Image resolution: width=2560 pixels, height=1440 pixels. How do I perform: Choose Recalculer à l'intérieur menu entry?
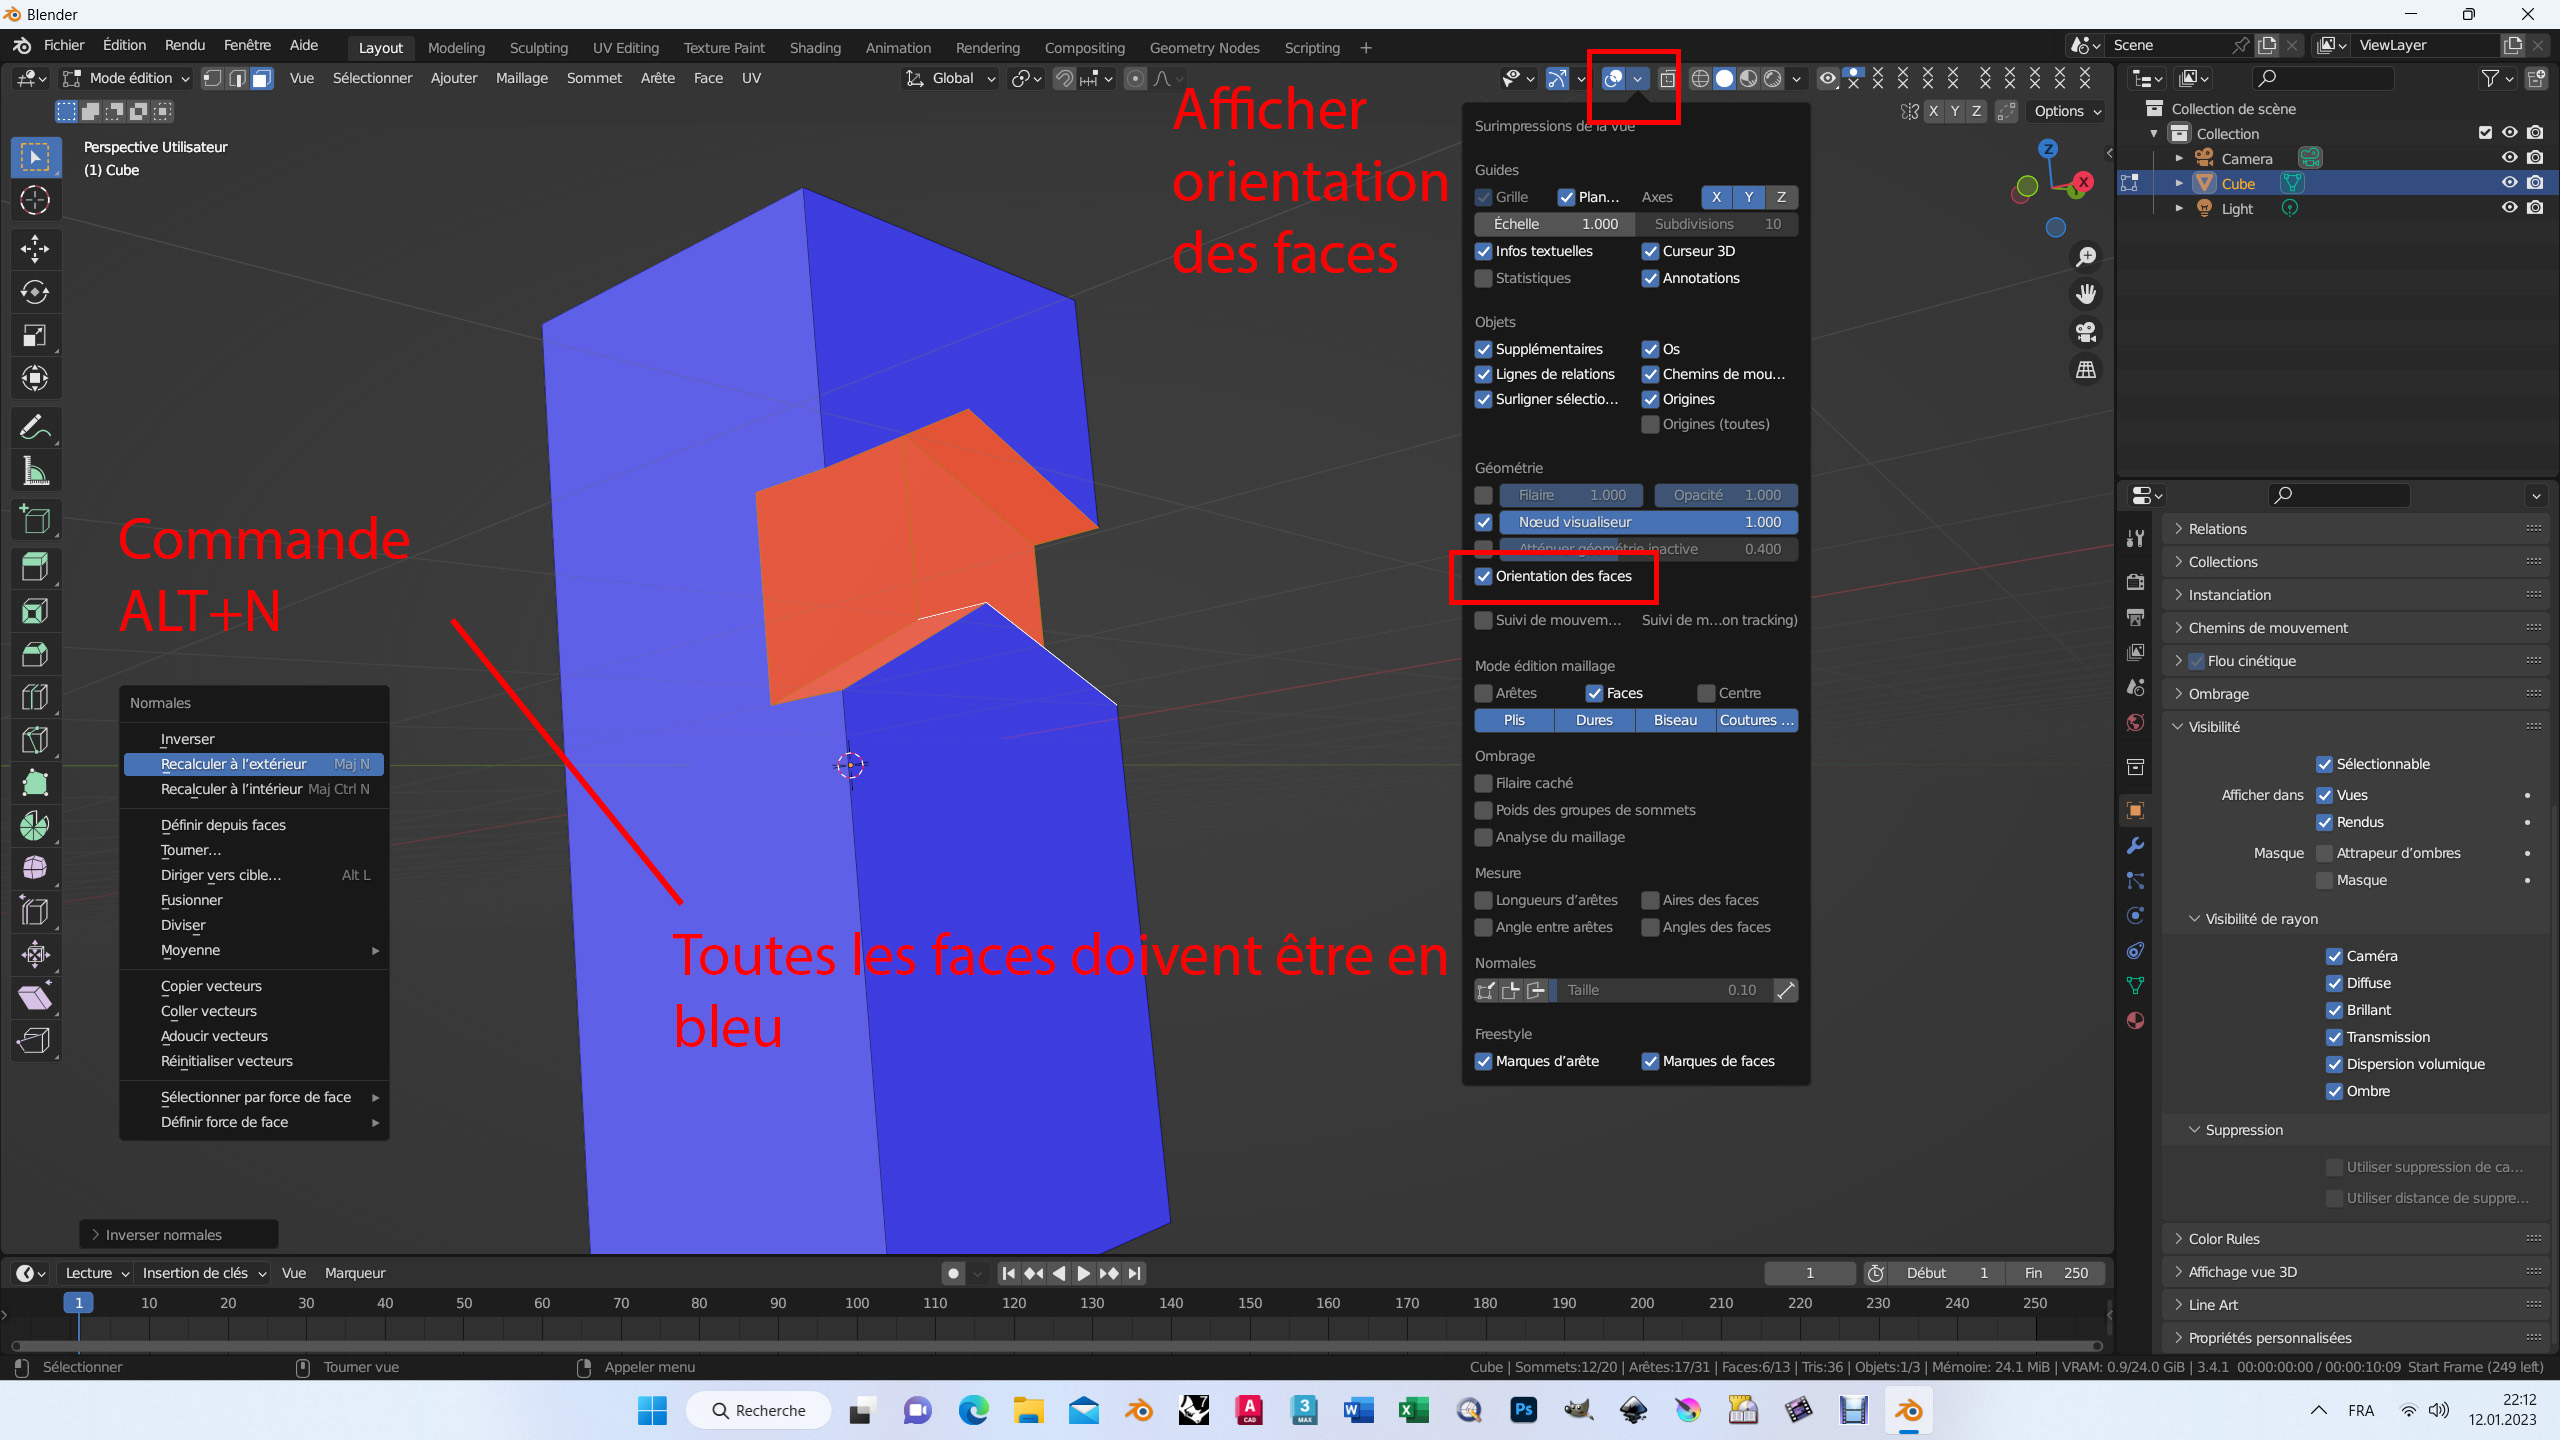232,789
